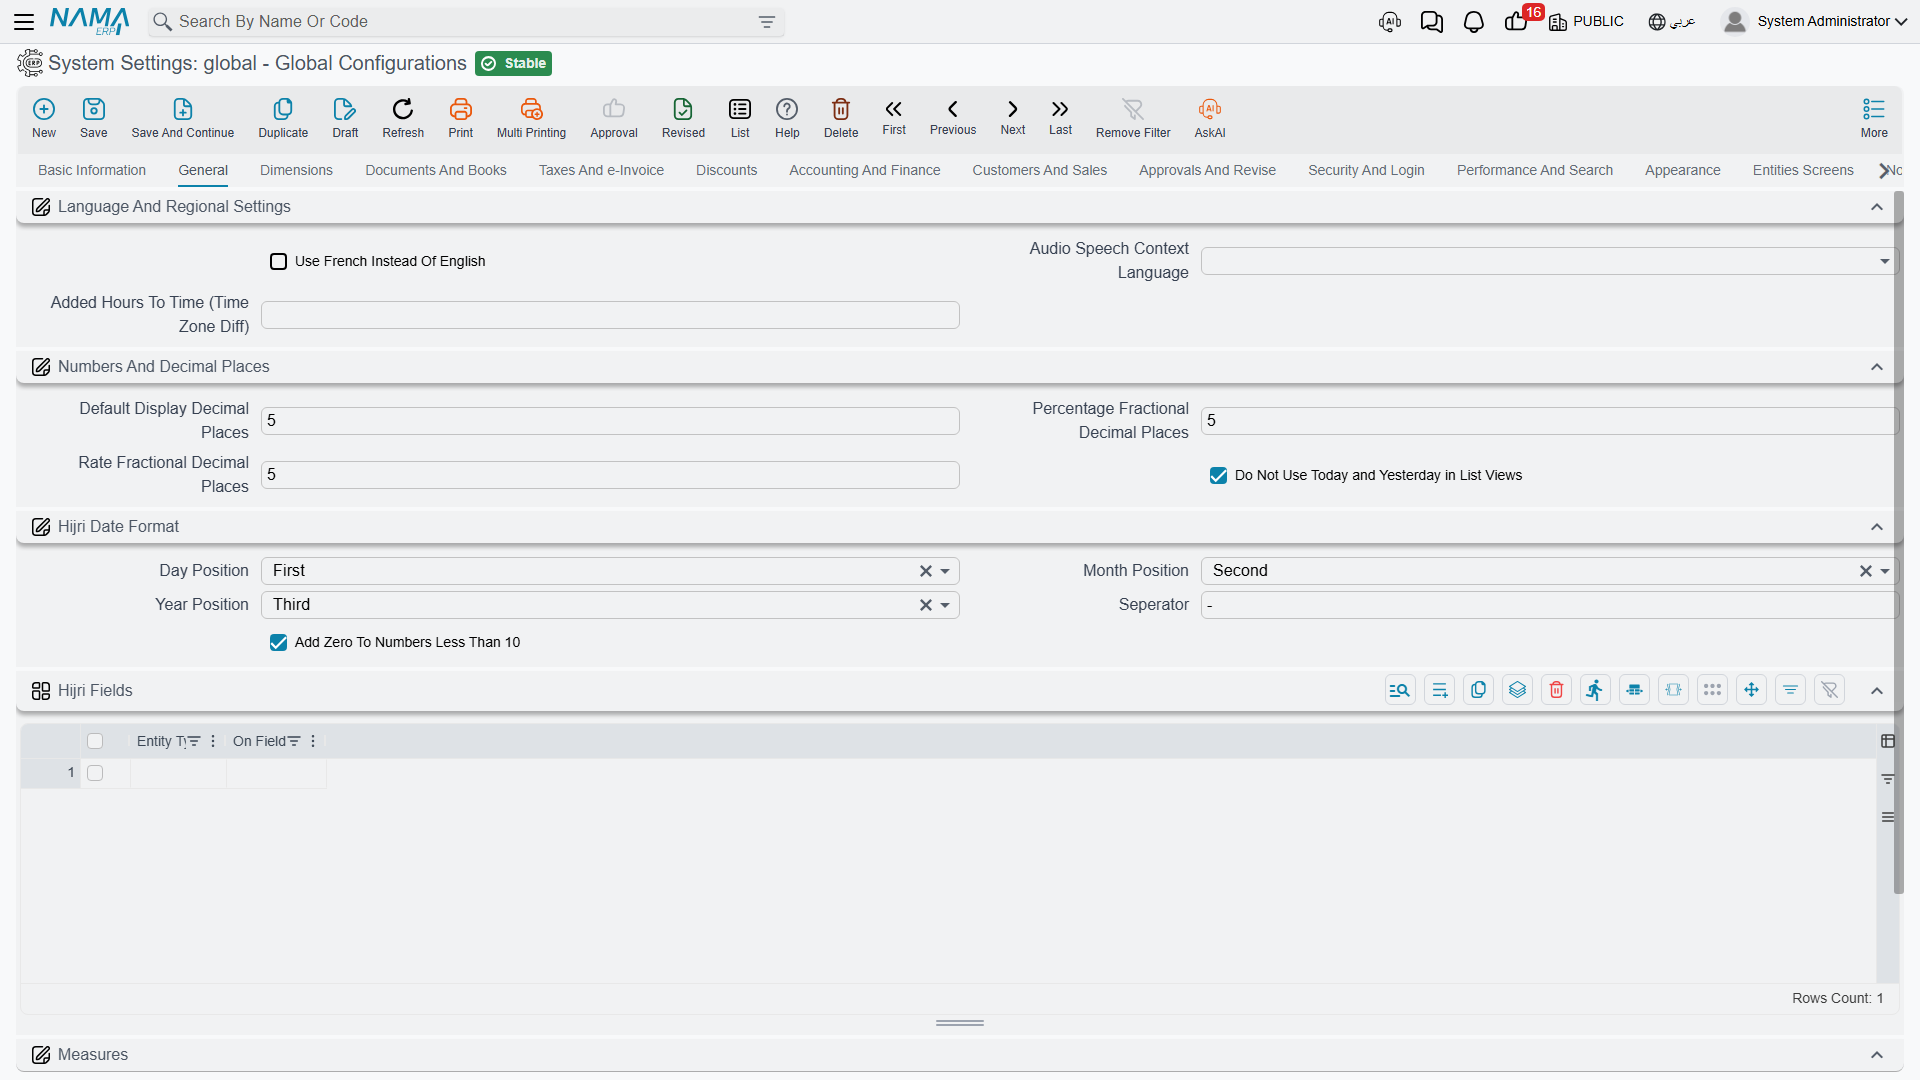Toggle Add Zero To Numbers Less Than 10
1920x1080 pixels.
(278, 642)
